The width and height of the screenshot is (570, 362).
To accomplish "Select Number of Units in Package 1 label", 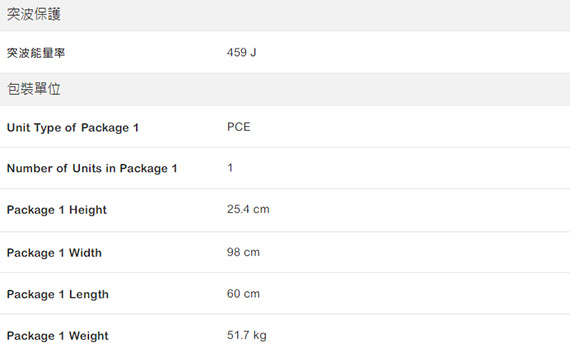I will (92, 168).
